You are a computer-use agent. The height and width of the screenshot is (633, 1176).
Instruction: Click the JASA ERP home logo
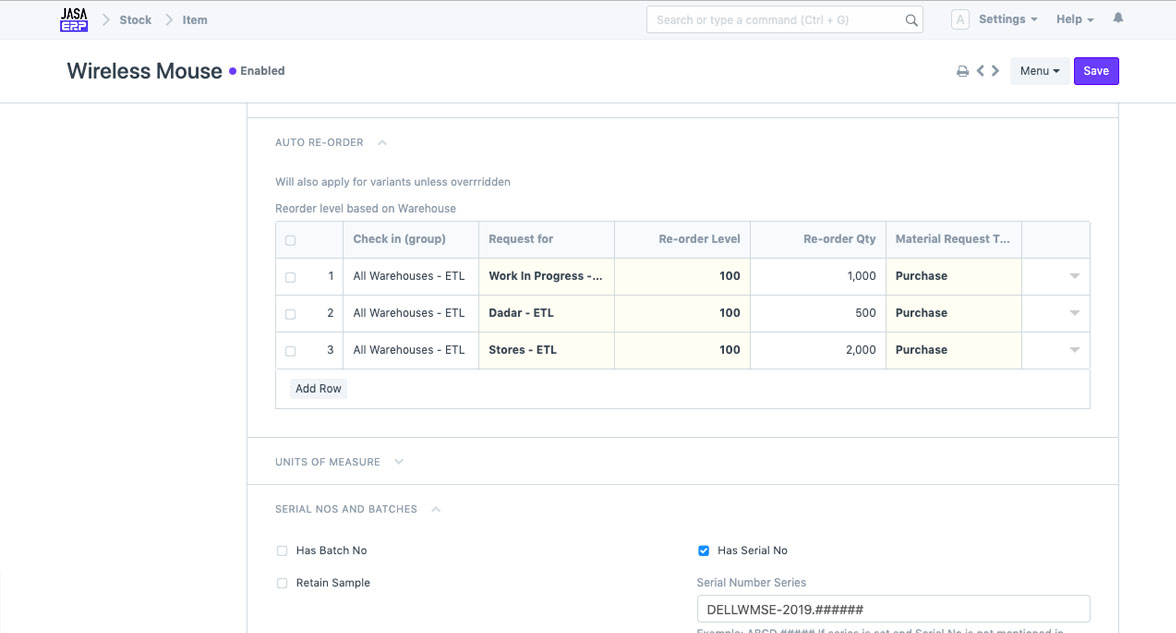pyautogui.click(x=74, y=20)
